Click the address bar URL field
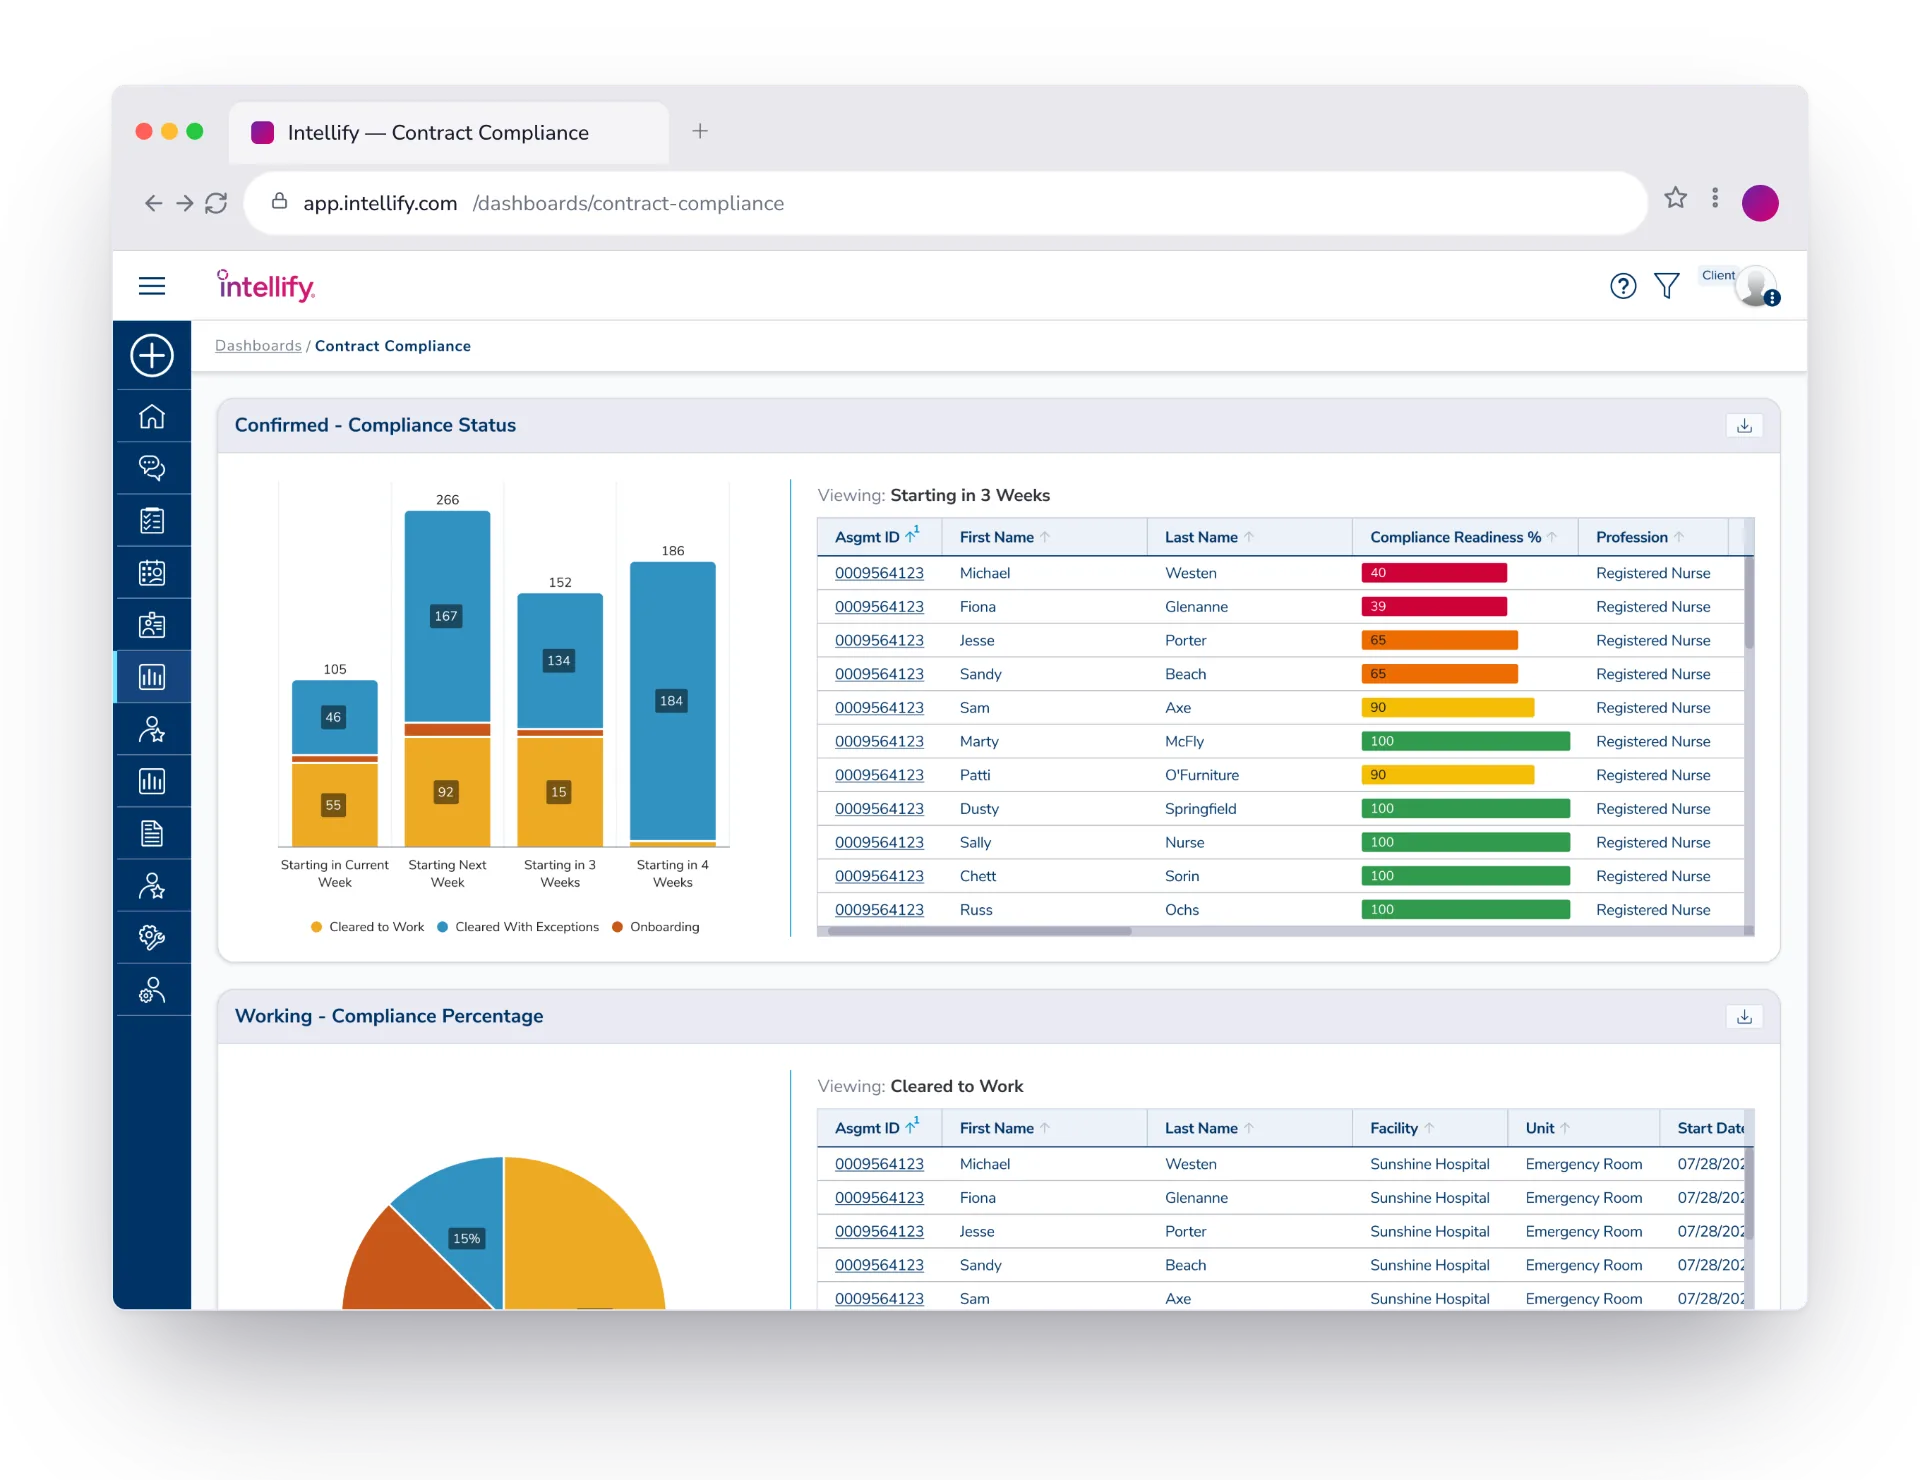Screen dimensions: 1920x1480 945,203
